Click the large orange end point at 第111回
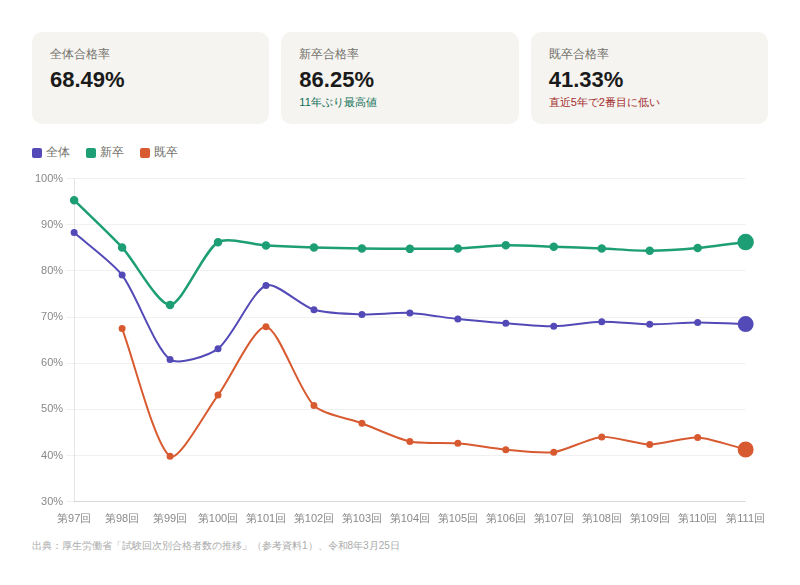The width and height of the screenshot is (800, 585). tap(745, 450)
